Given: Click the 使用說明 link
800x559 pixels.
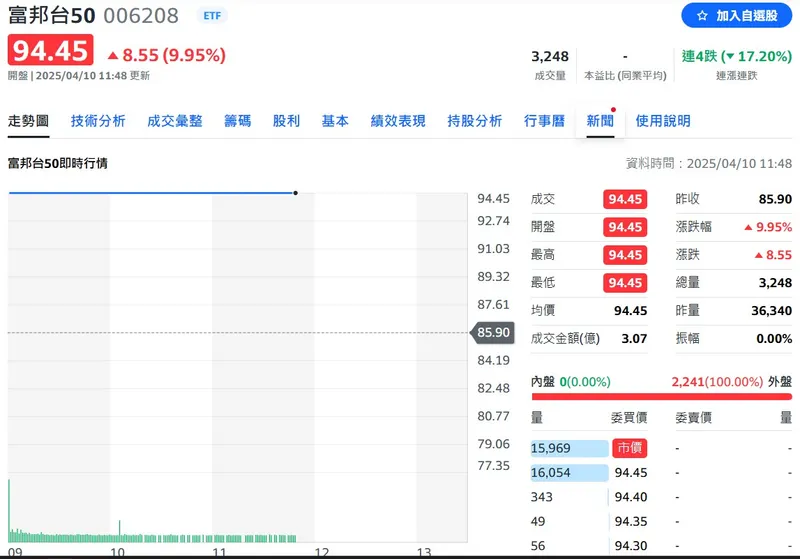Looking at the screenshot, I should [x=662, y=121].
